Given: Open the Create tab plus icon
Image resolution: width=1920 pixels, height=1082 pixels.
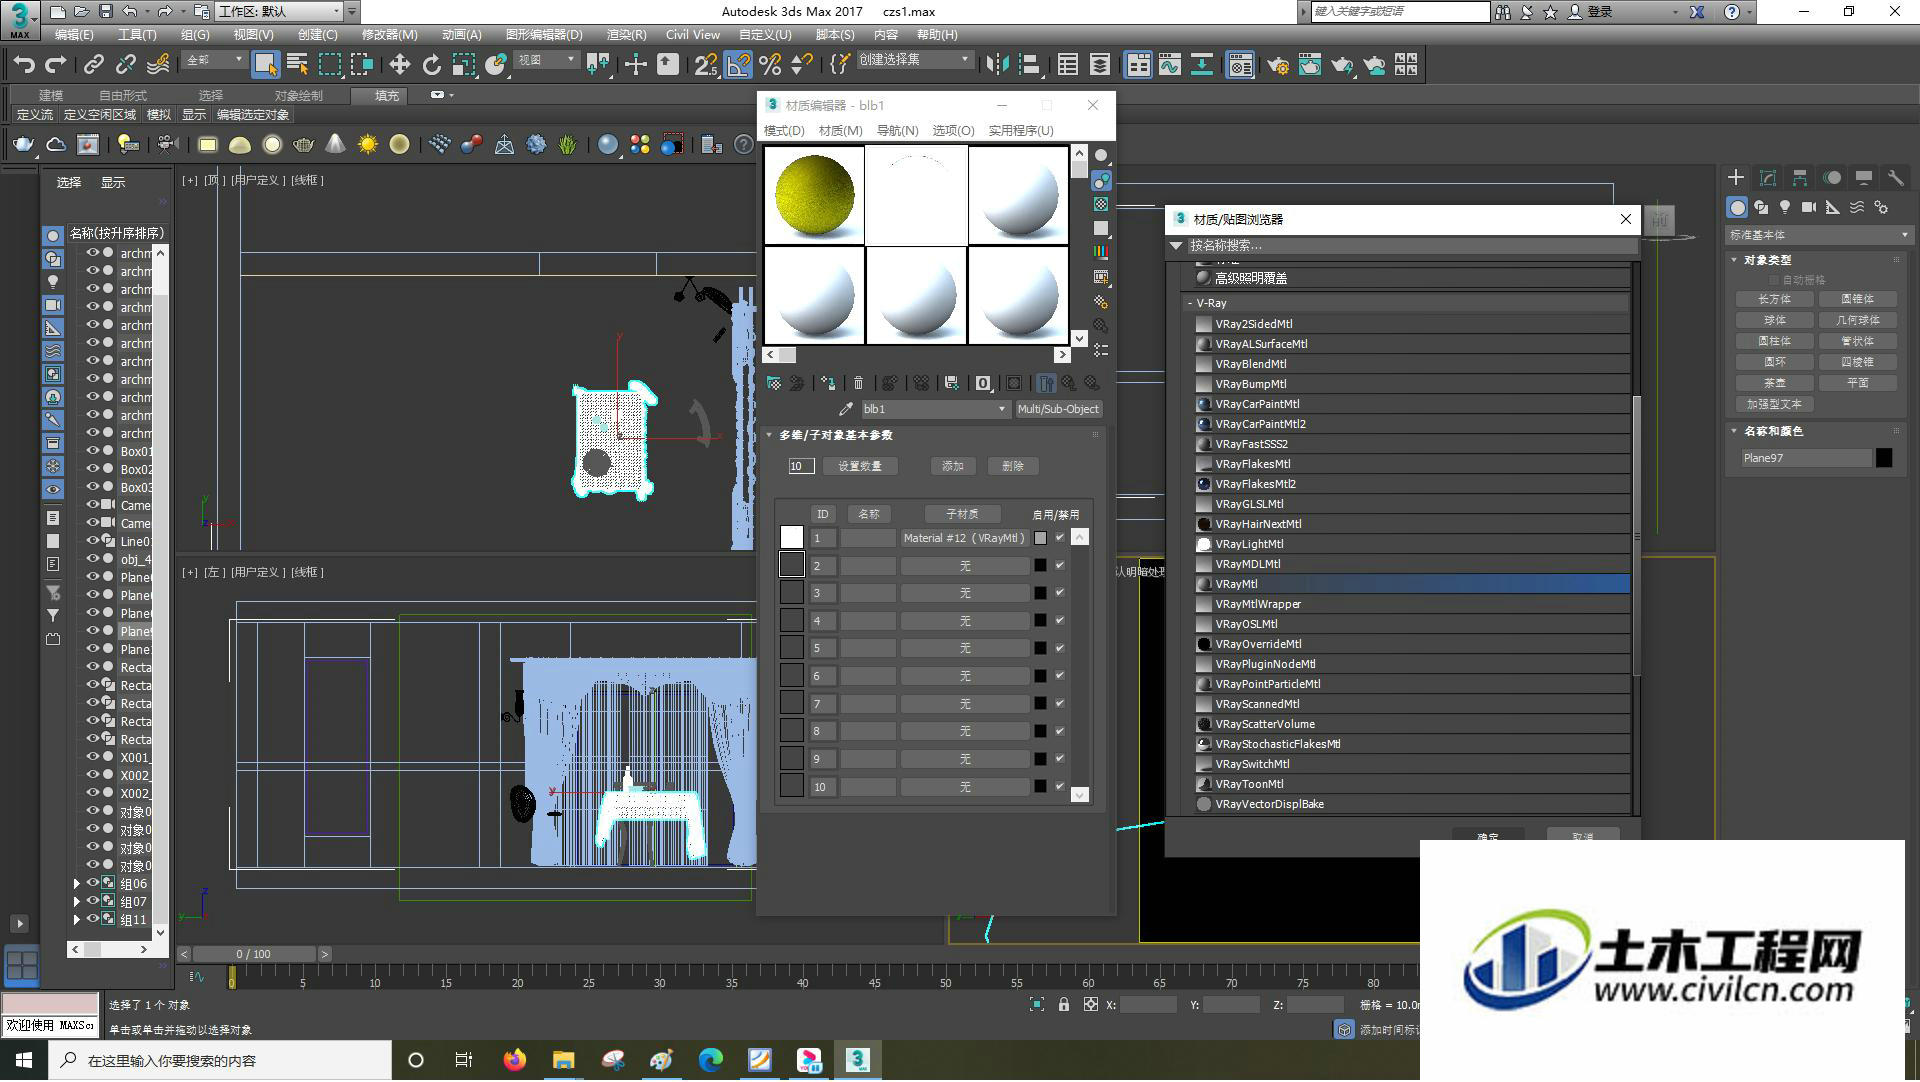Looking at the screenshot, I should click(x=1736, y=177).
